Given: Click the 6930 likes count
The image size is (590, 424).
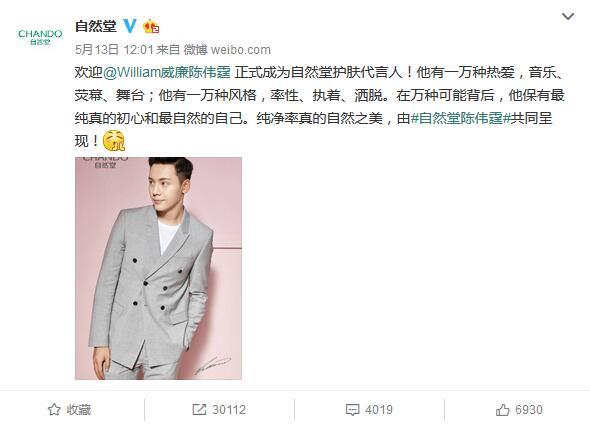Looking at the screenshot, I should pyautogui.click(x=529, y=409).
